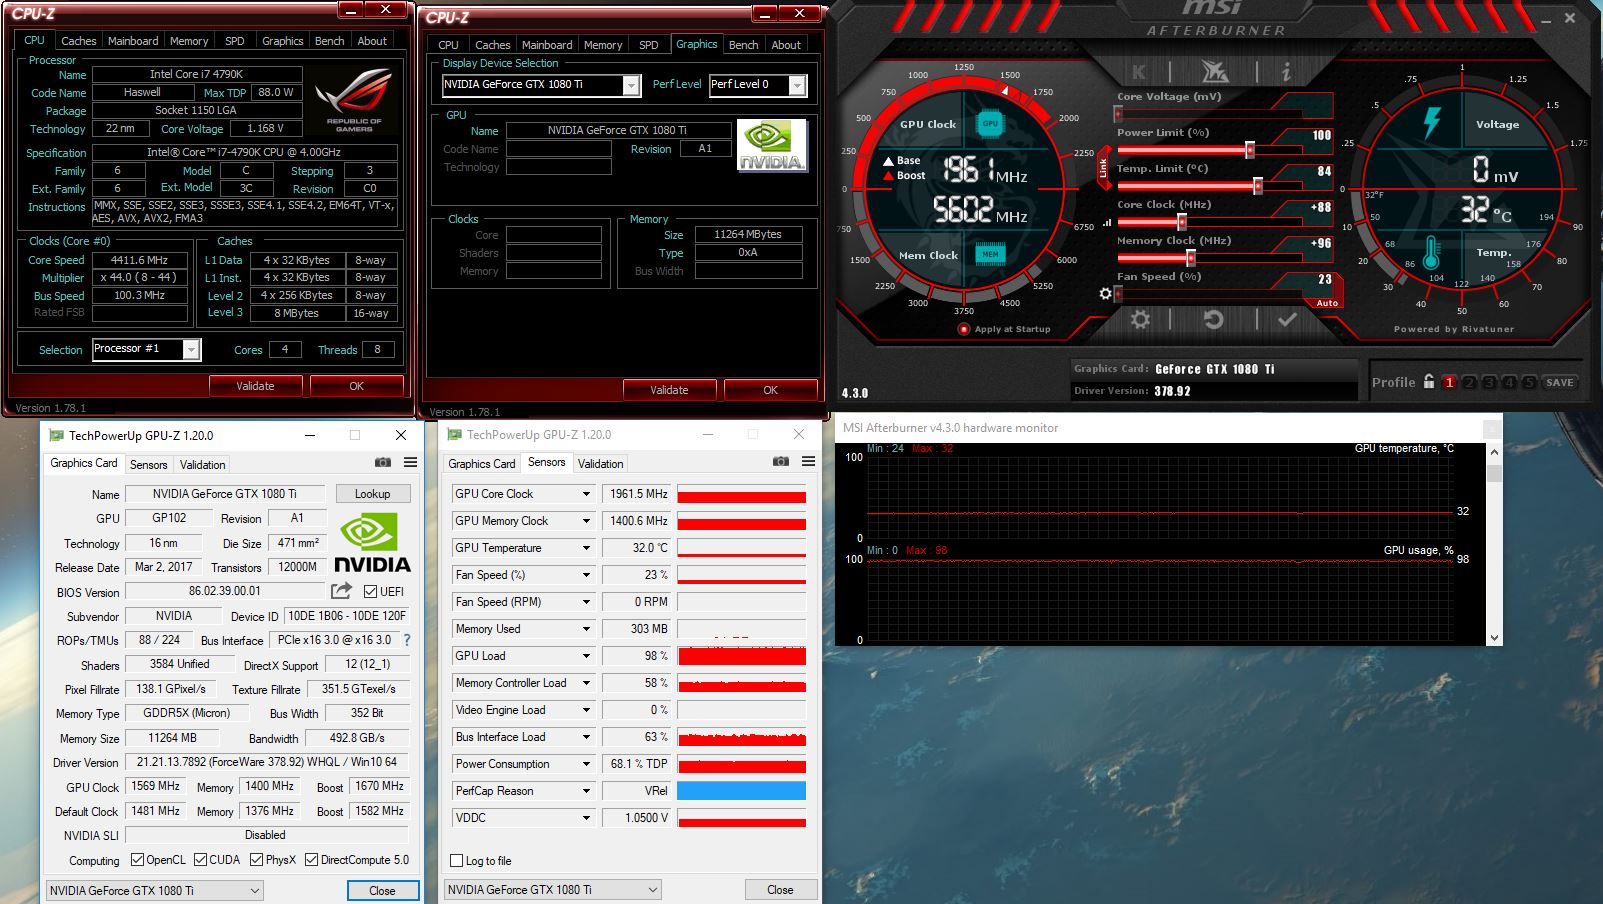Toggle Apply at Startup in Afterburner
Screen dimensions: 1603x904
click(x=964, y=329)
